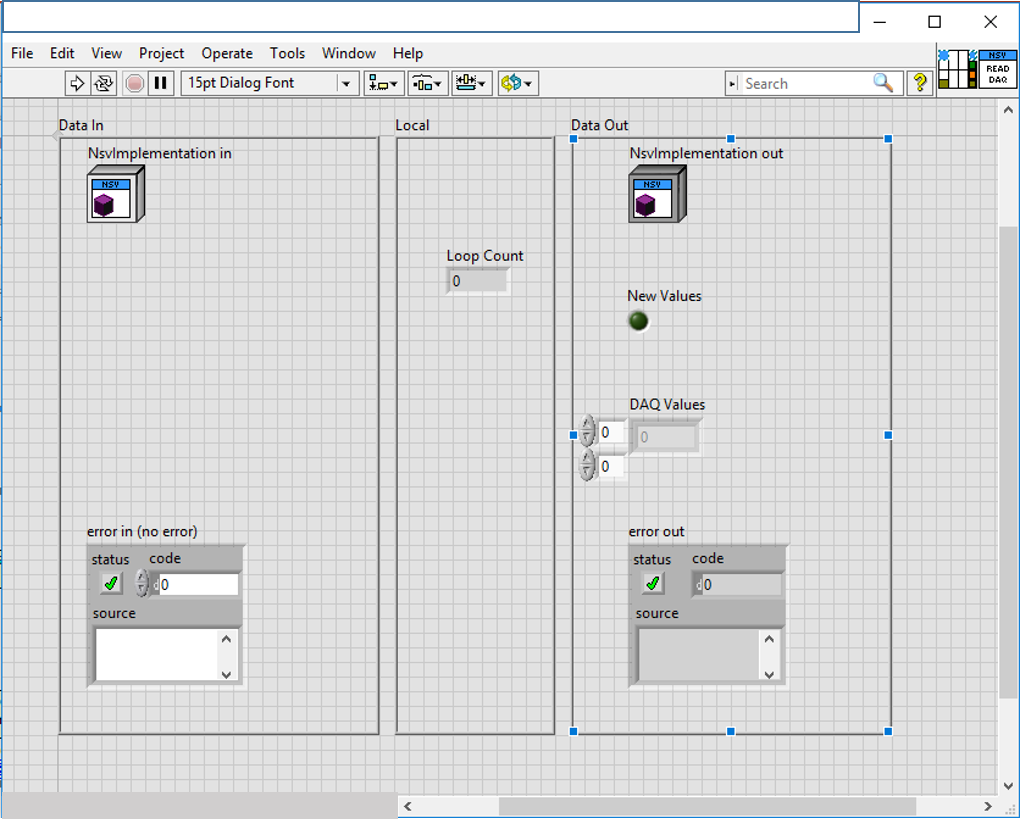Click the vertical scrollbar down arrow
The width and height of the screenshot is (1020, 819).
coord(1008,785)
